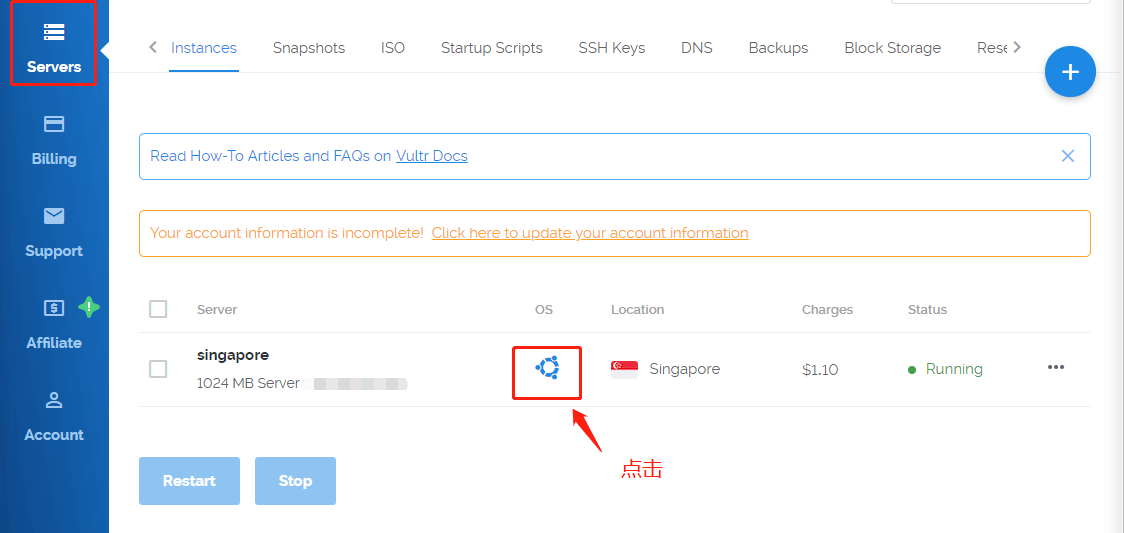Open the Billing sidebar section
The height and width of the screenshot is (533, 1124).
(x=54, y=139)
